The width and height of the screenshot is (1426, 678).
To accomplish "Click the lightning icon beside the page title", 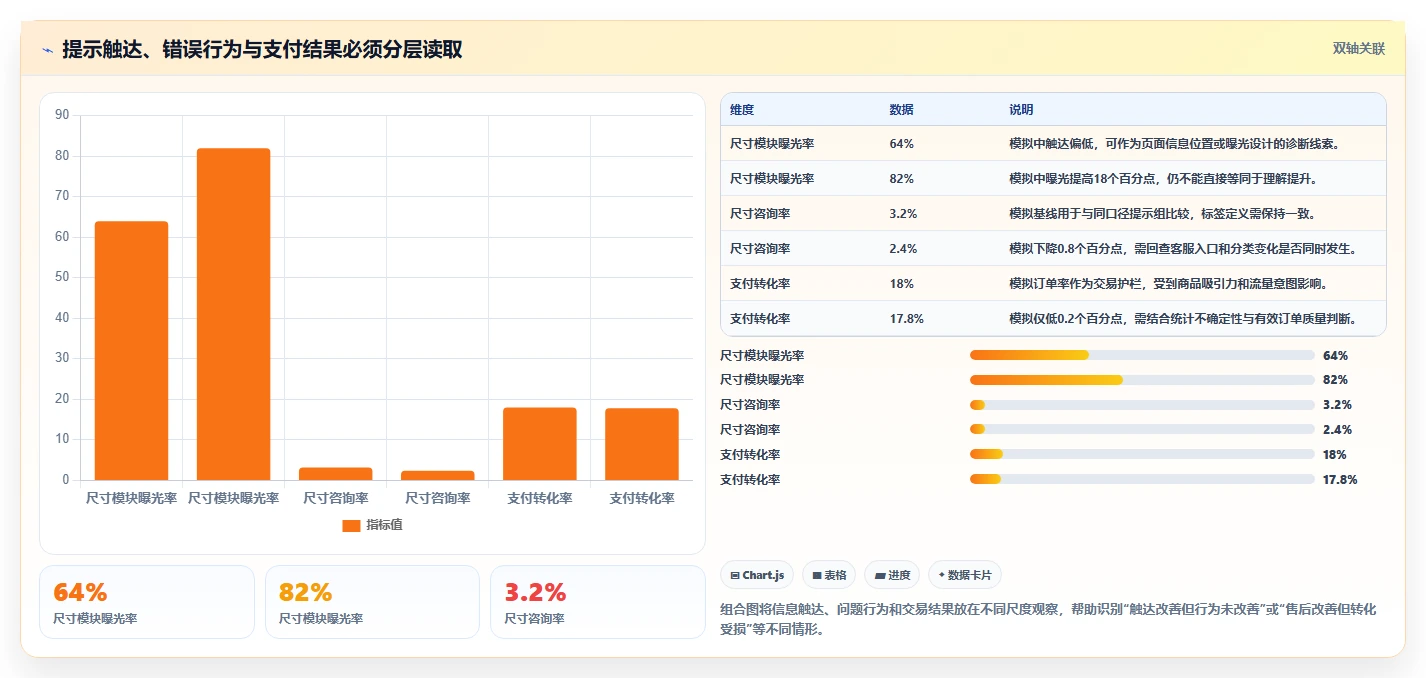I will [47, 49].
